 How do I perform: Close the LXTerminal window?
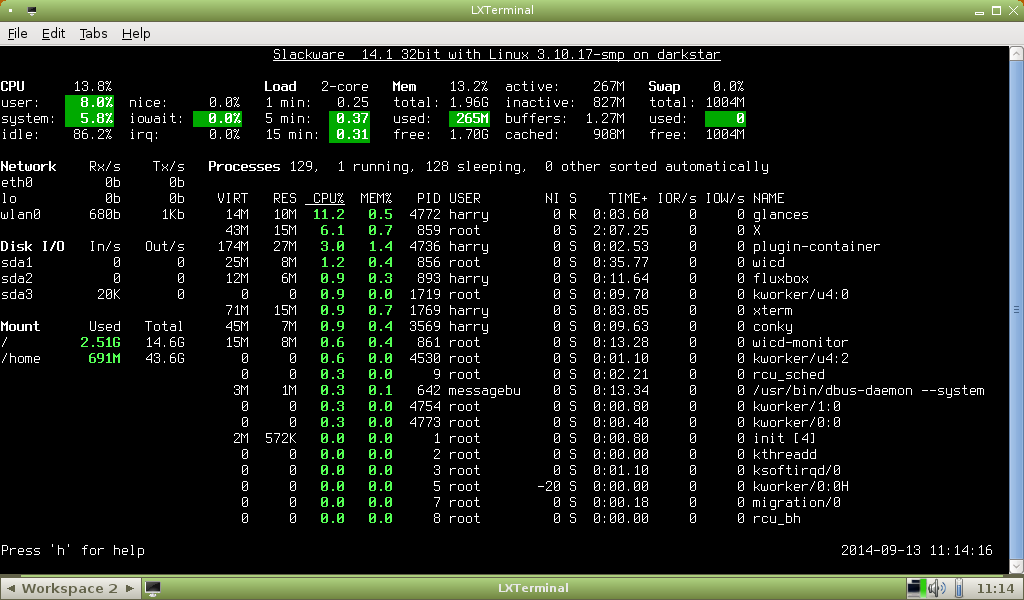(1014, 11)
